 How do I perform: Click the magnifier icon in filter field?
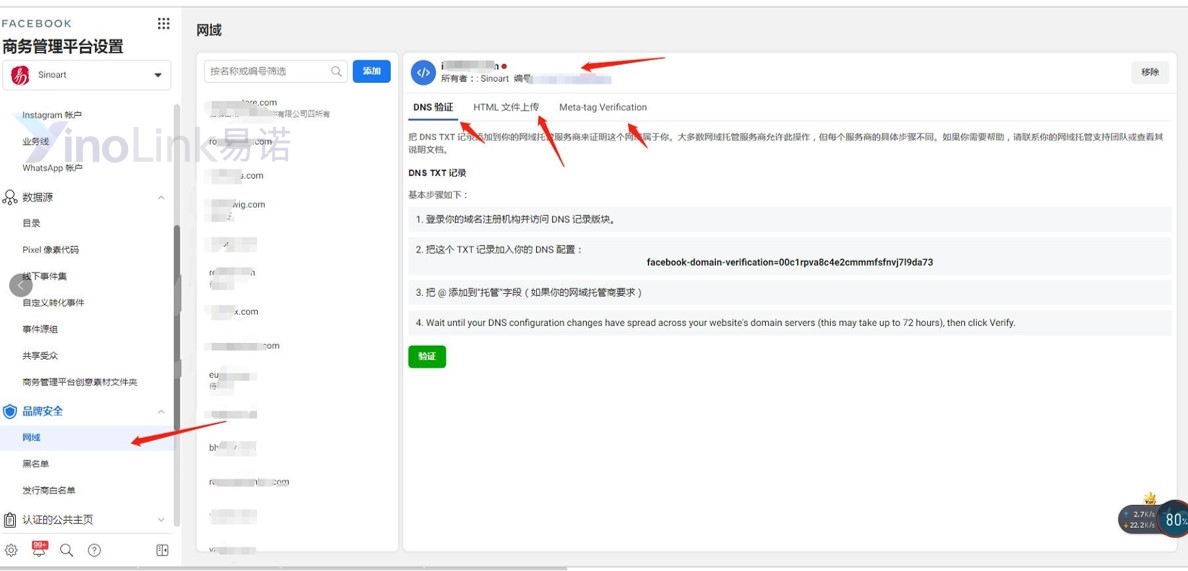tap(336, 71)
